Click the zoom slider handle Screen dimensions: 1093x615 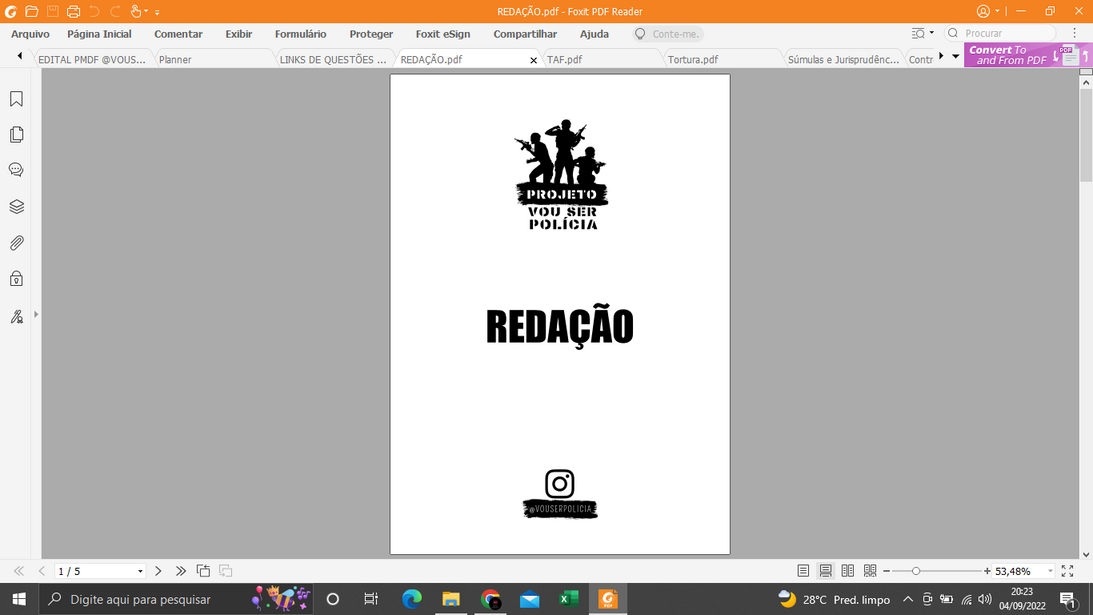[916, 571]
